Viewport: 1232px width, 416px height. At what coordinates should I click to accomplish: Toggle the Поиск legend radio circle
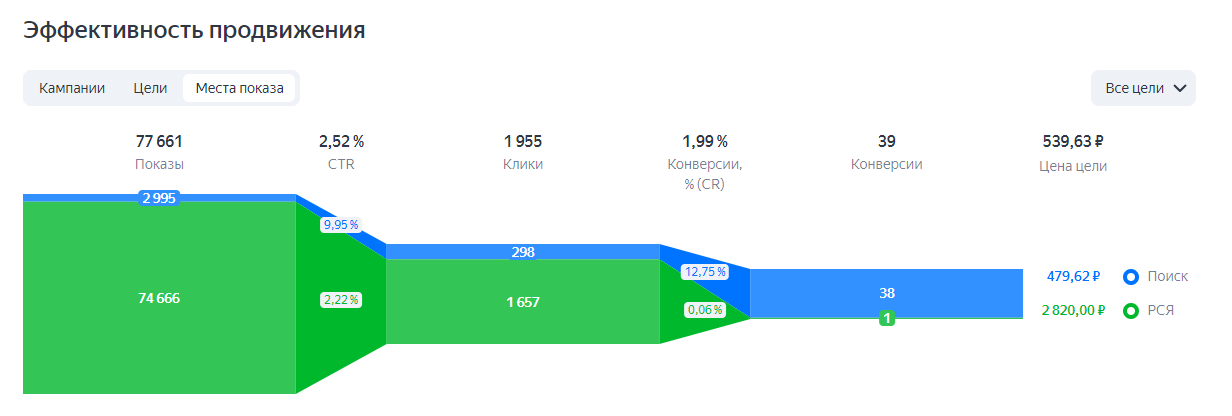pyautogui.click(x=1131, y=277)
